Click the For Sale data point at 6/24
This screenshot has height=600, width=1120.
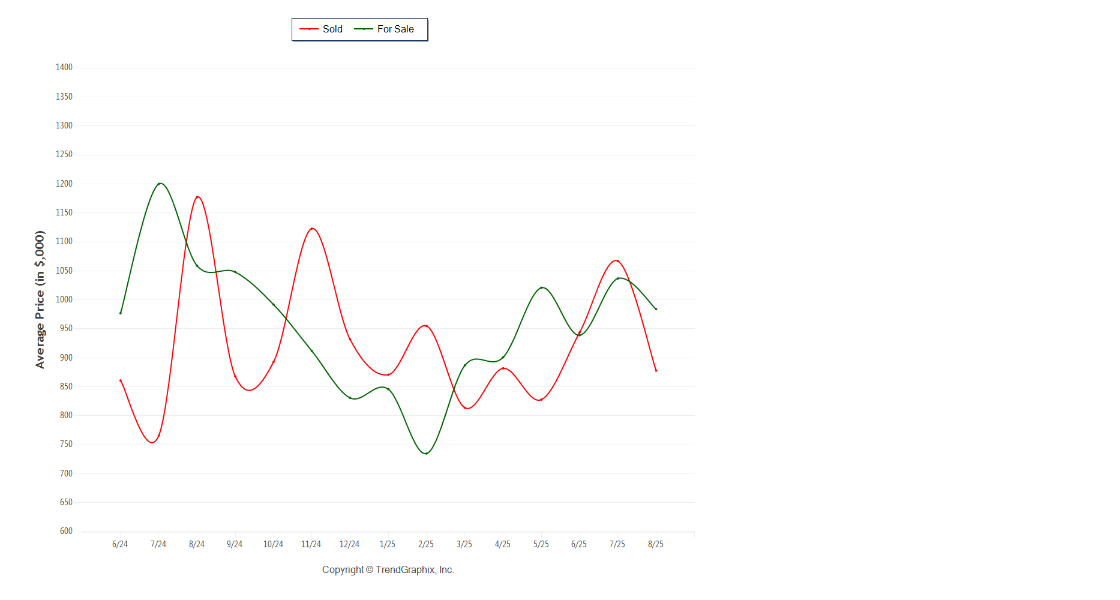point(120,313)
